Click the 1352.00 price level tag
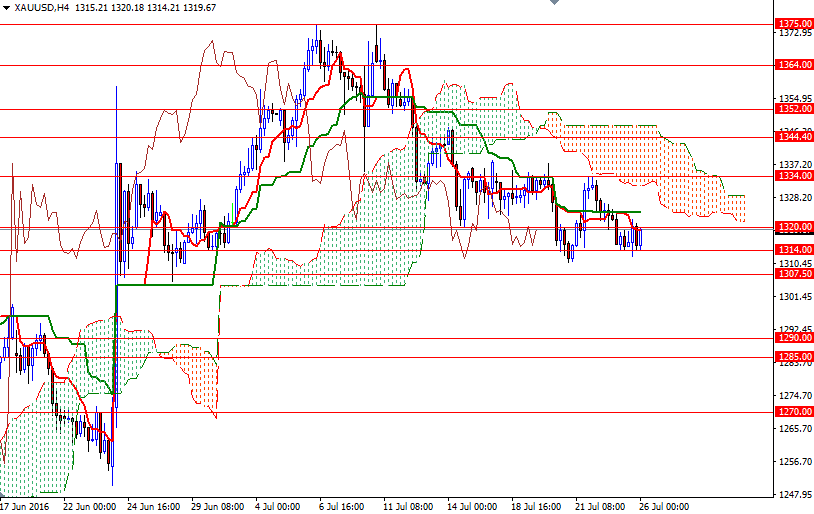 pos(794,109)
